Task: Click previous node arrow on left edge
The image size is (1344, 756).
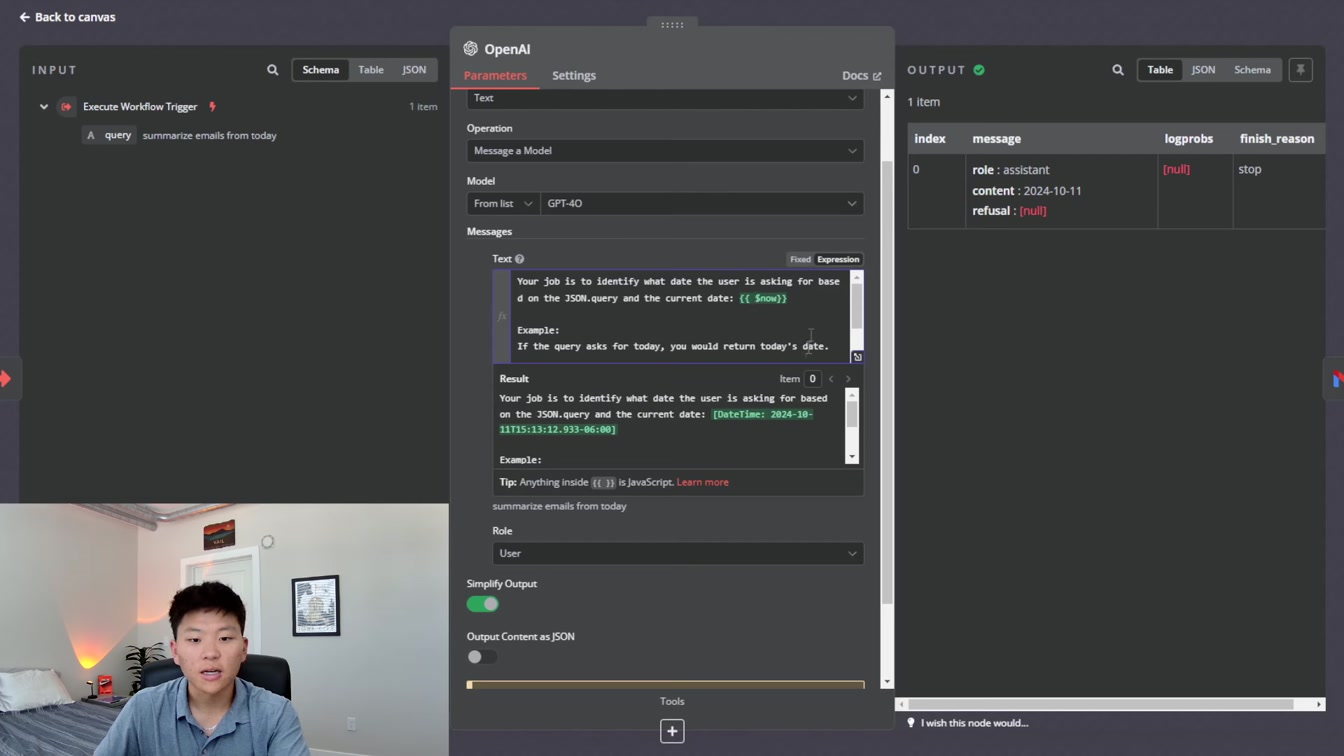Action: 6,379
